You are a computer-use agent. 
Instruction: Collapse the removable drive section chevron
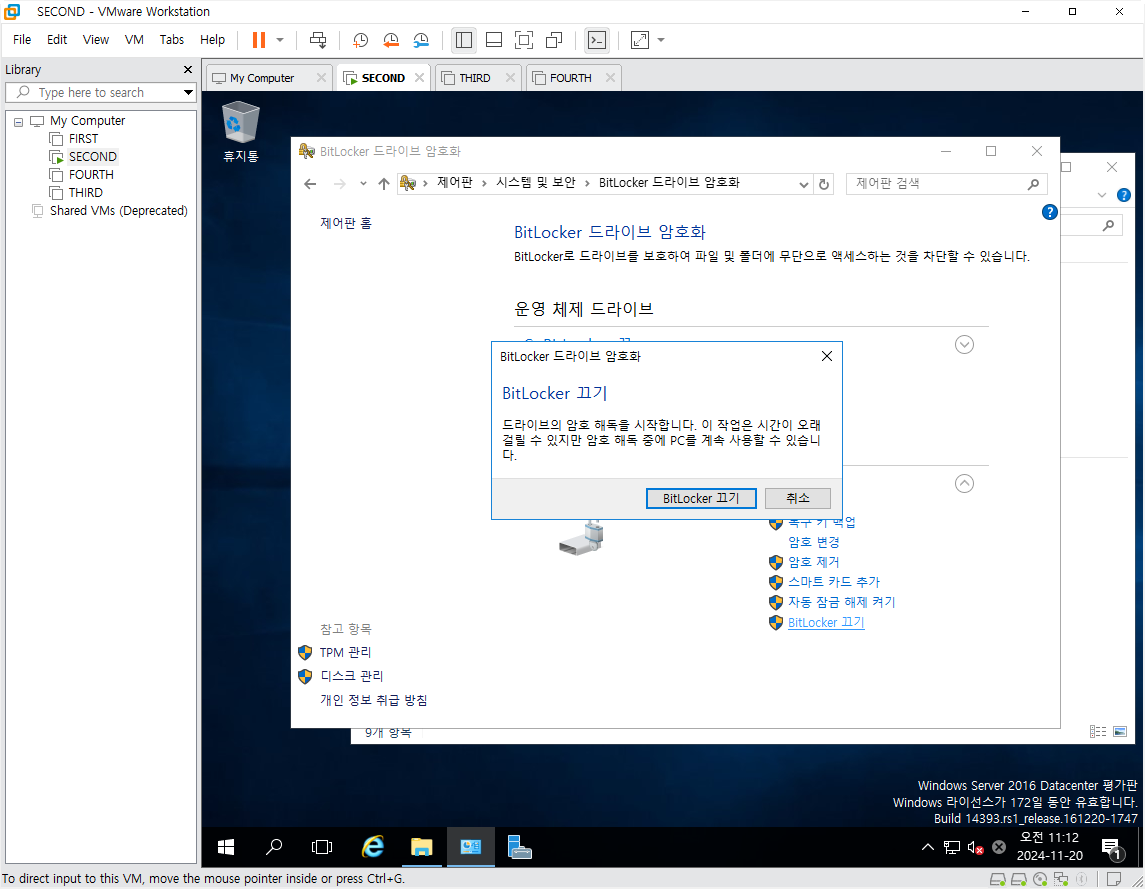pos(965,484)
